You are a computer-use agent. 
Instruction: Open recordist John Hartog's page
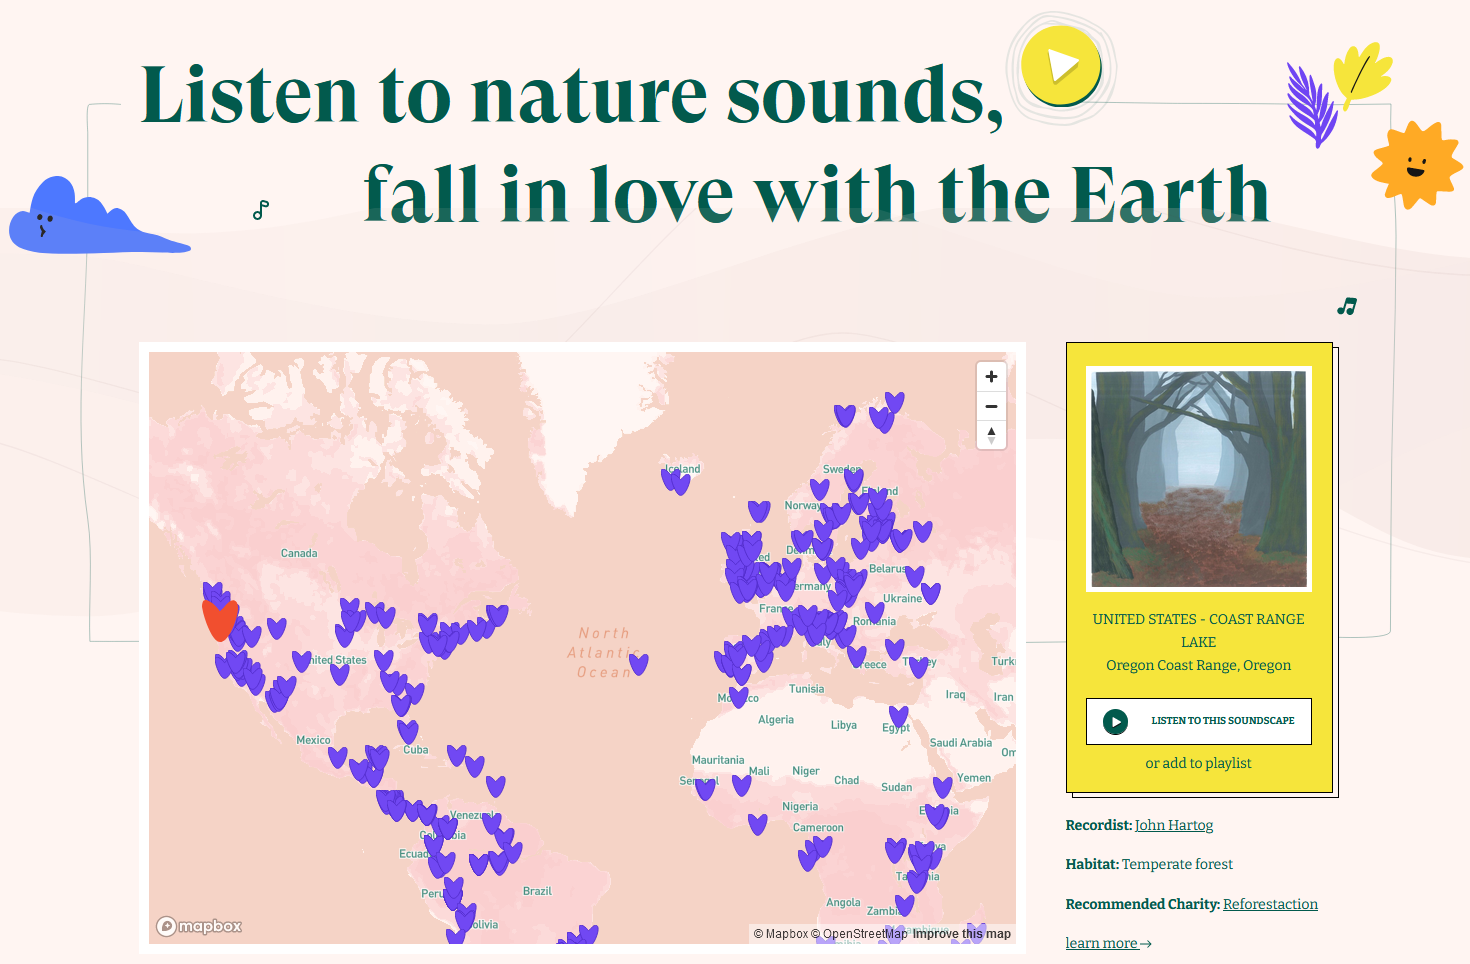(1174, 825)
